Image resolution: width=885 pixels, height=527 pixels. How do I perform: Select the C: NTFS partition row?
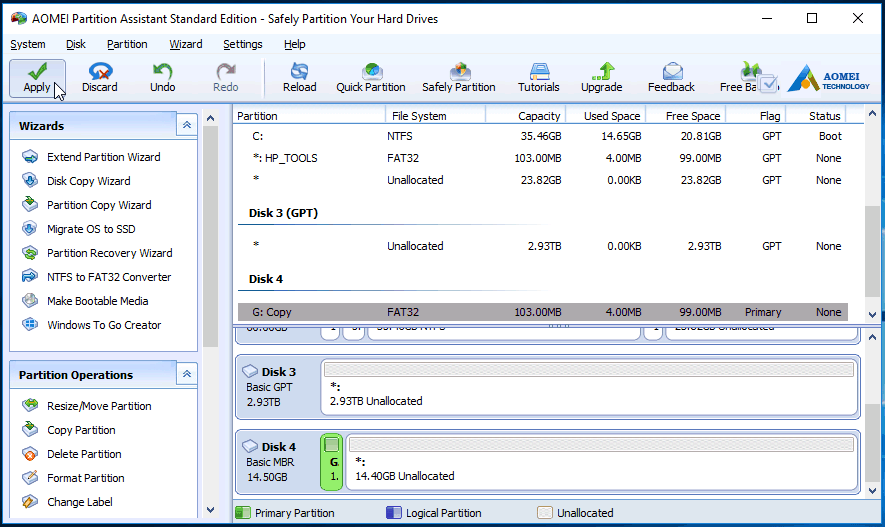[x=543, y=136]
